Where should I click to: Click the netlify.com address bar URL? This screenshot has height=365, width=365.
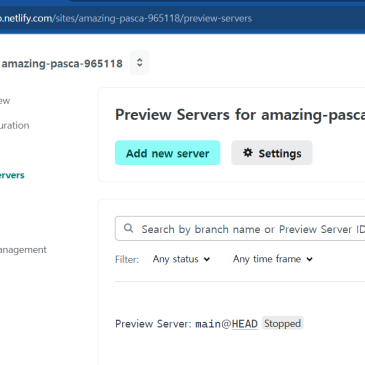coord(126,18)
